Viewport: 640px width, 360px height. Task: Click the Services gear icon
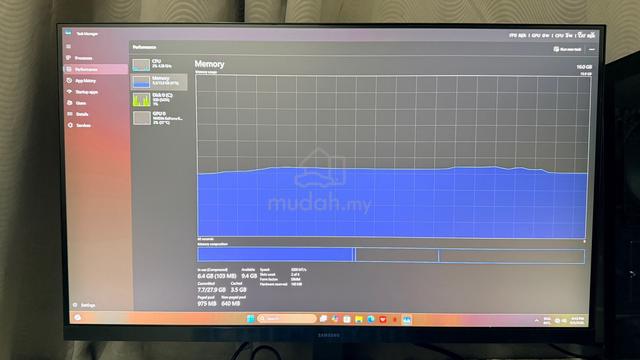pyautogui.click(x=70, y=125)
